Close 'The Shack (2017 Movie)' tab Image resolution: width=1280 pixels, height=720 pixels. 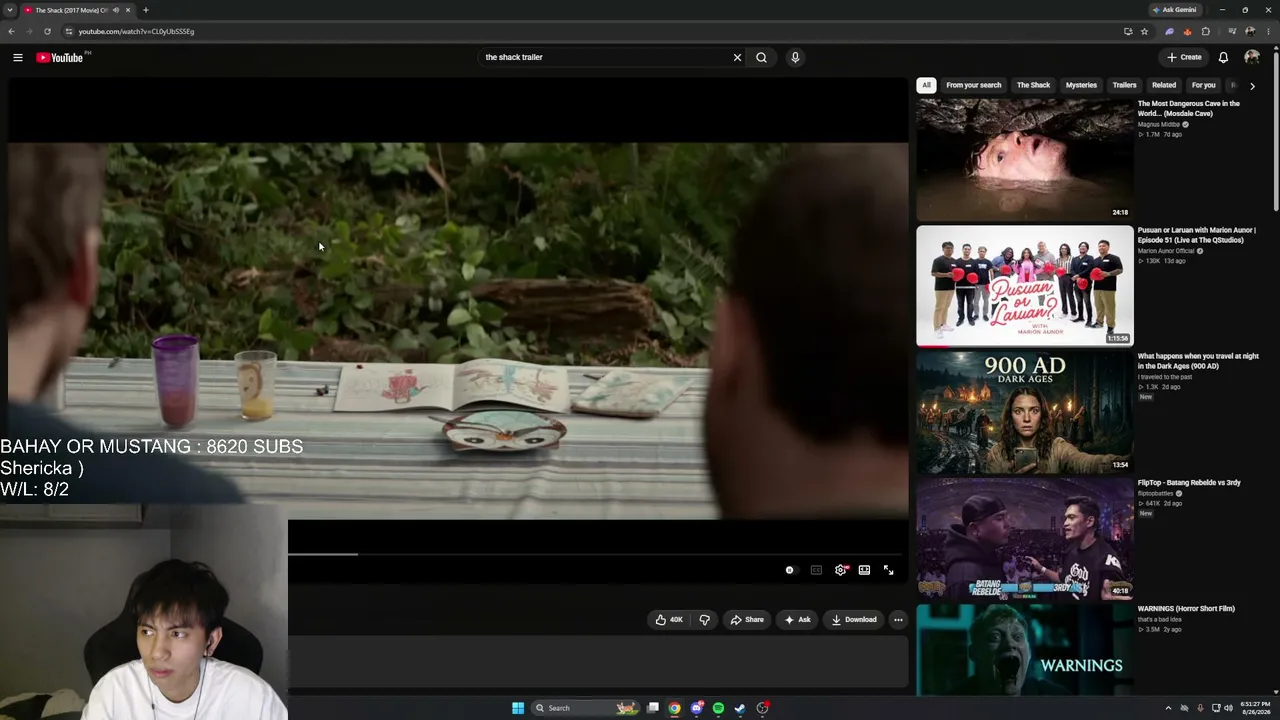128,10
